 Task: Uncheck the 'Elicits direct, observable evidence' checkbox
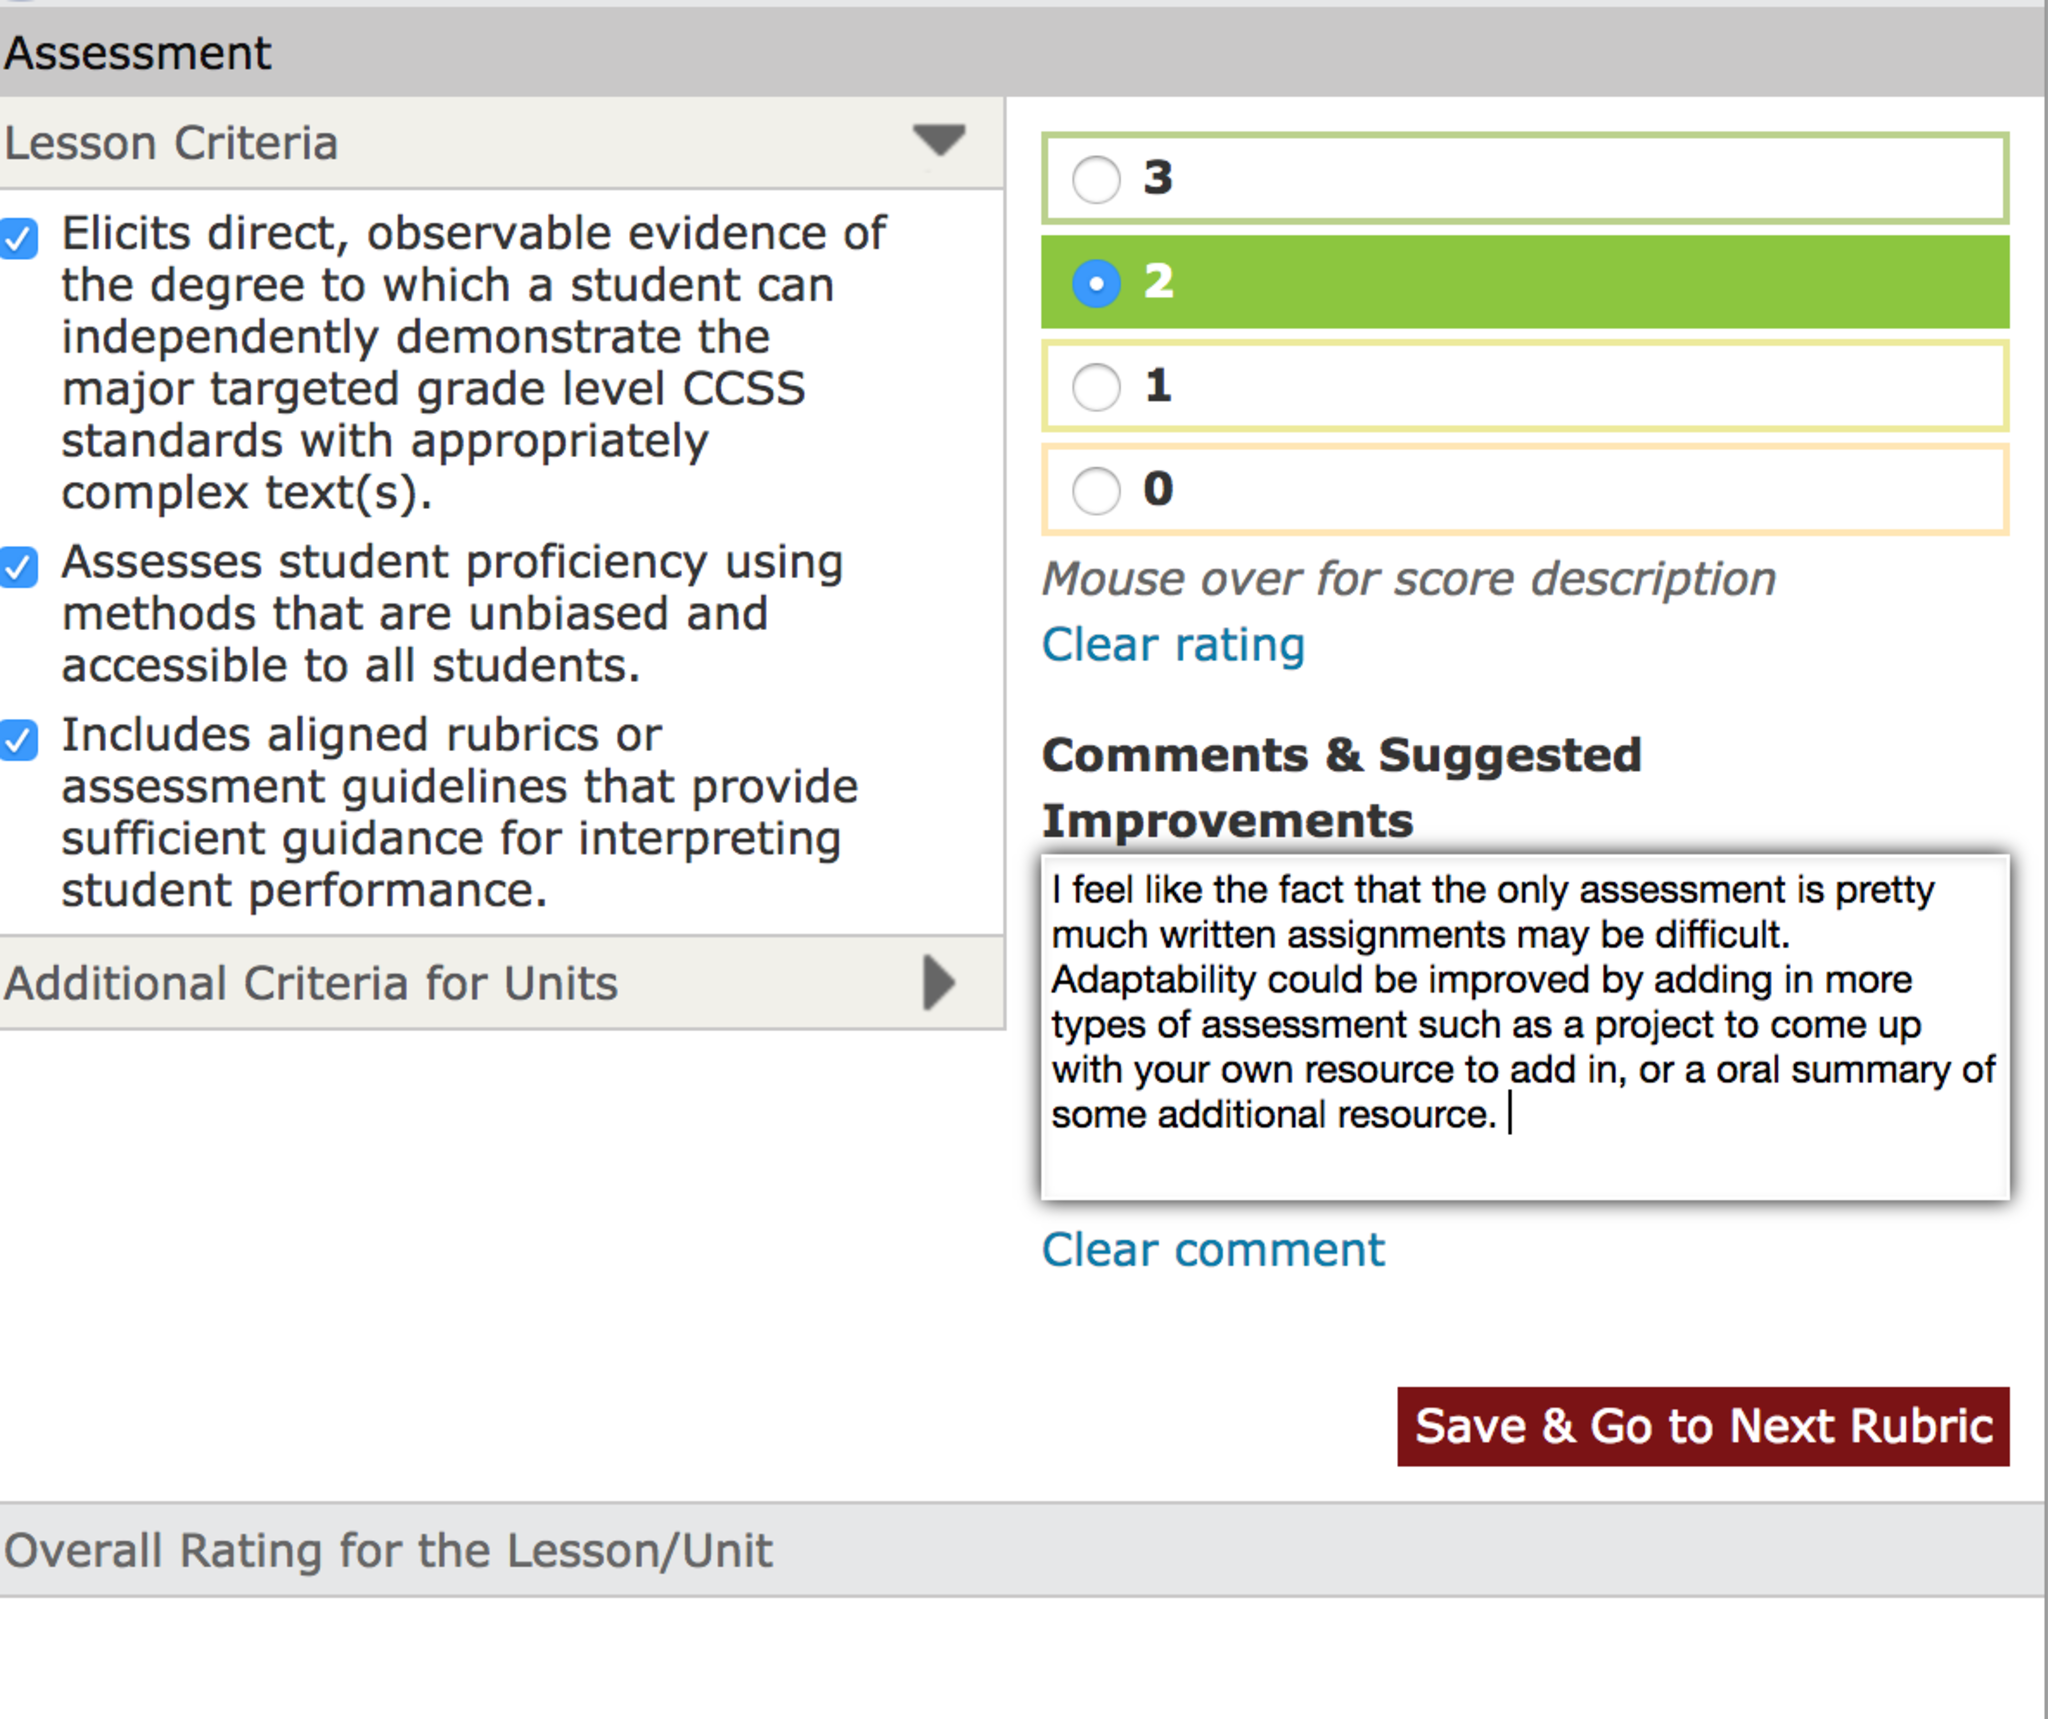[x=19, y=239]
